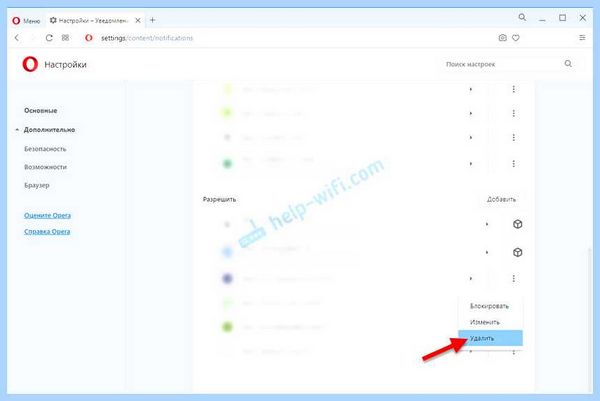Expand details arrow of gray-icon blocked row
The height and width of the screenshot is (401, 600).
pos(471,137)
